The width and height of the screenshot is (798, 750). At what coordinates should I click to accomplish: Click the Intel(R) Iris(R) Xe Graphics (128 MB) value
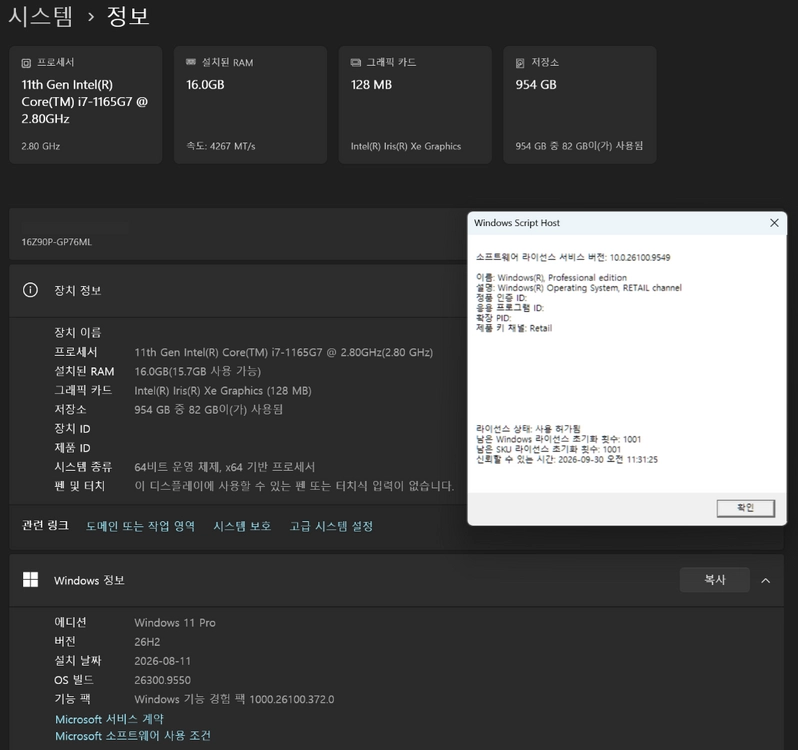click(x=223, y=391)
